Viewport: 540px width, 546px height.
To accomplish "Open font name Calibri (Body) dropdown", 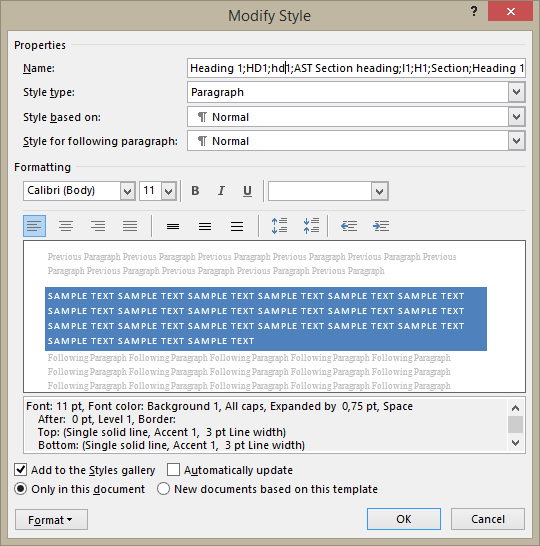I will pos(127,191).
